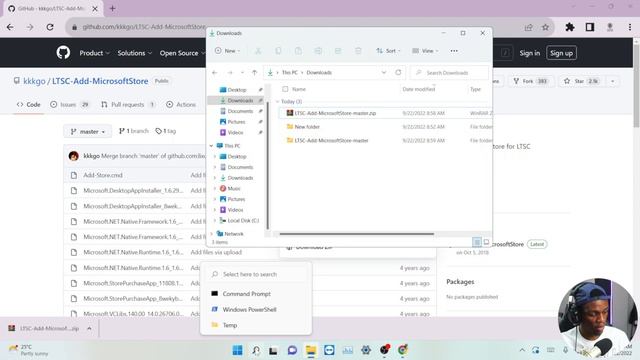Click the Search Downloads field
This screenshot has height=360, width=640.
[x=449, y=73]
